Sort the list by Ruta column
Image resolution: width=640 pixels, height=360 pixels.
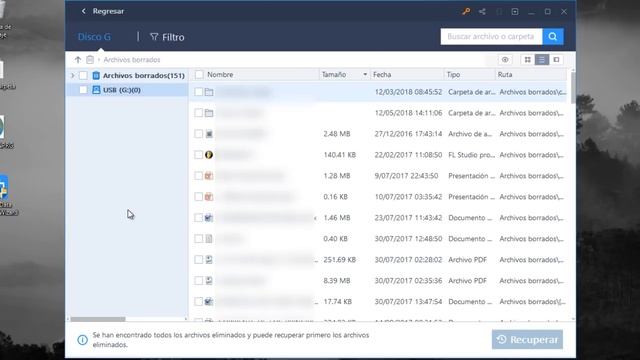(505, 75)
